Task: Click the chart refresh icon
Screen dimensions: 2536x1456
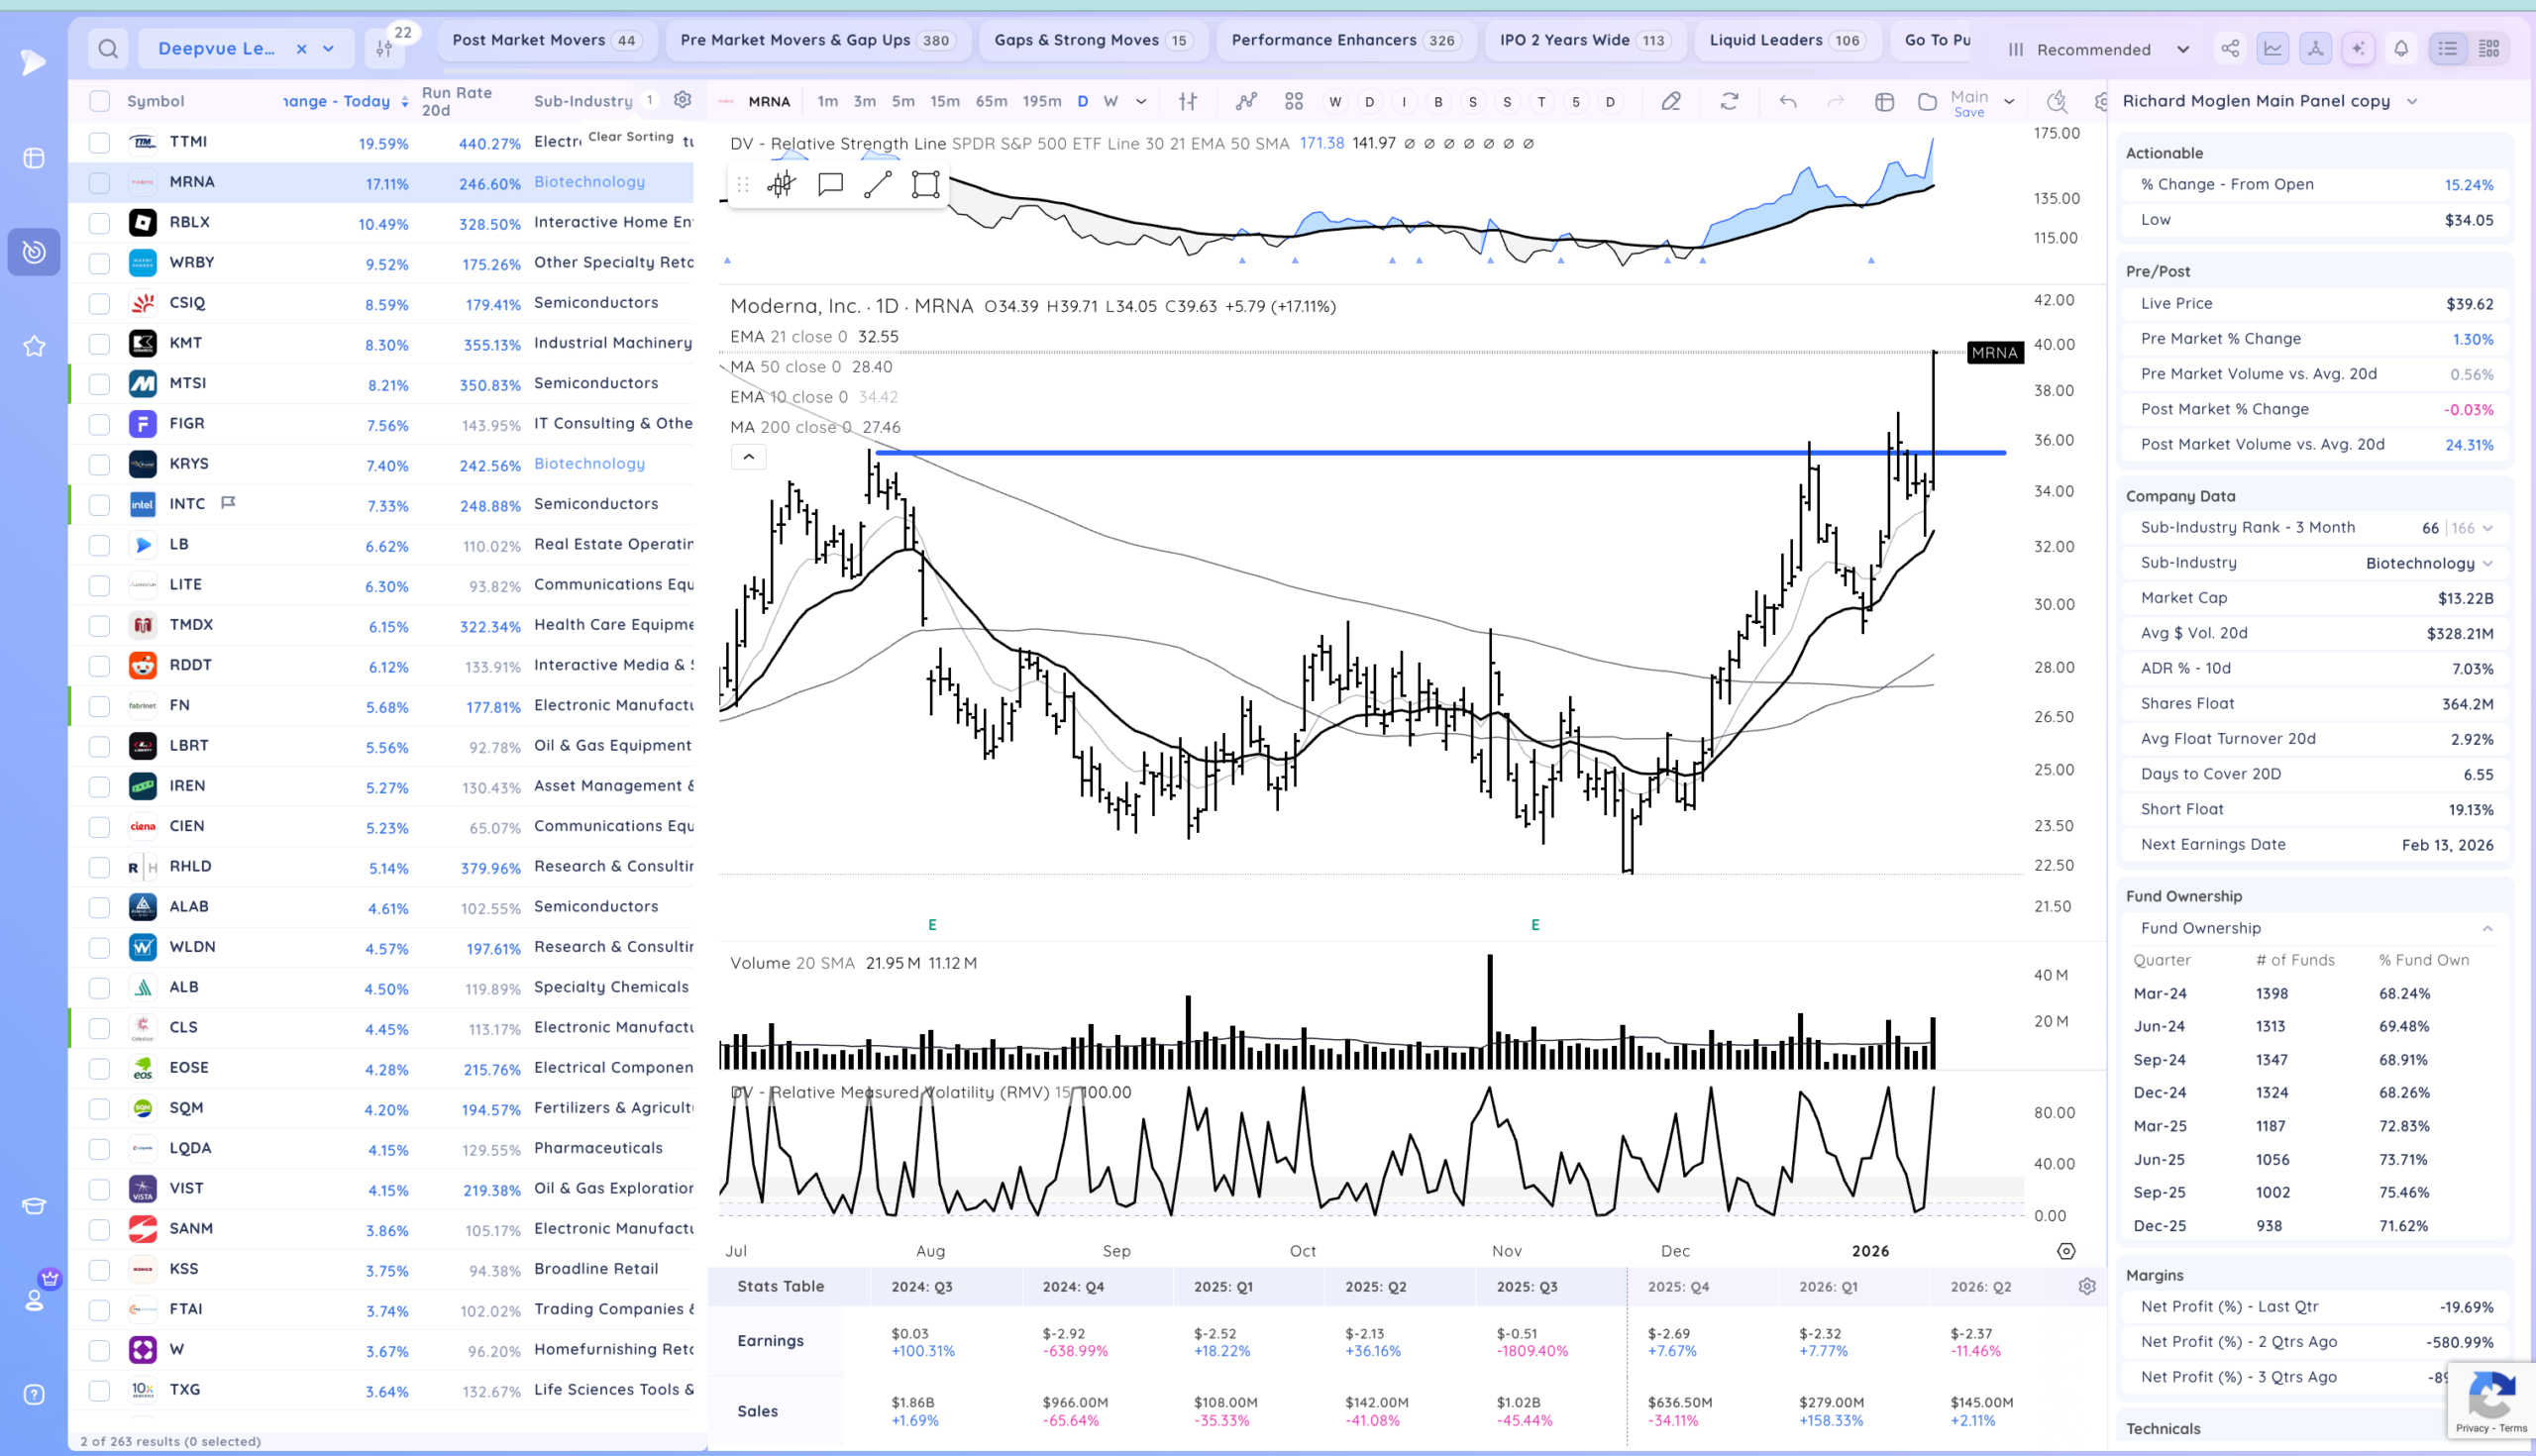Action: pyautogui.click(x=1729, y=101)
